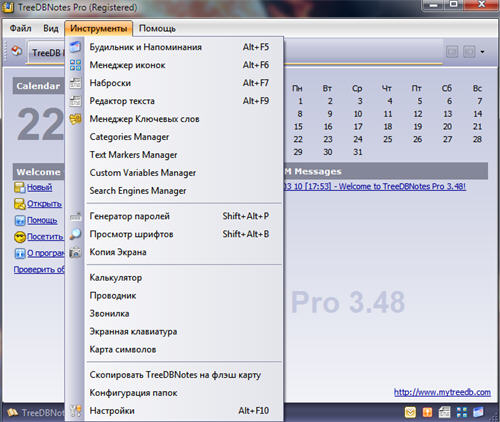Click the О программе link
The image size is (500, 422).
coord(45,253)
